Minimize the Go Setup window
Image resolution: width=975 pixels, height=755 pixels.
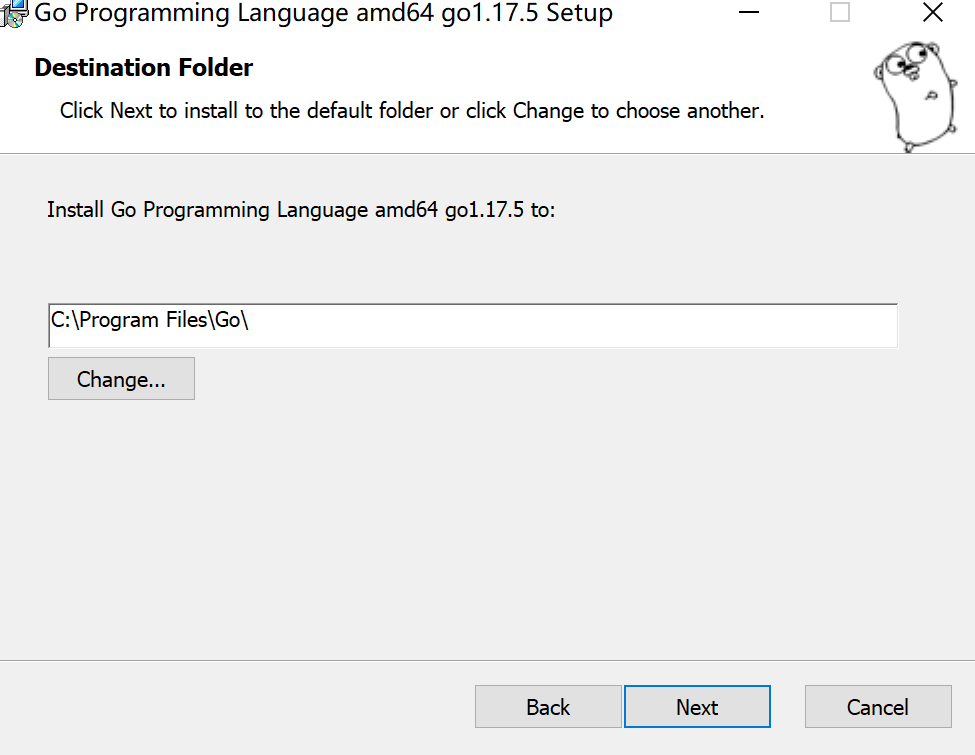[749, 13]
